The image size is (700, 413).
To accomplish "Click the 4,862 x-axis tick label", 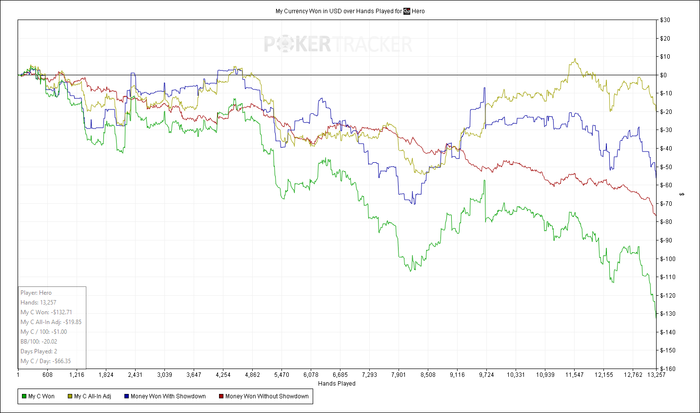I will click(252, 375).
